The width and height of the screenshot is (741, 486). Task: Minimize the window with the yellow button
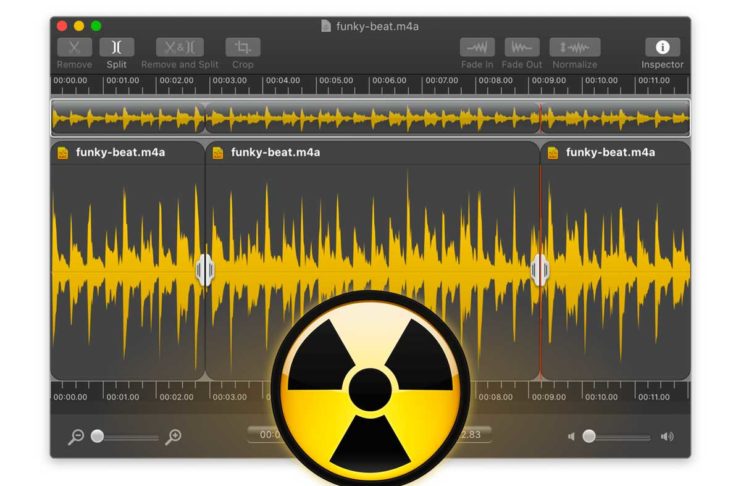pyautogui.click(x=79, y=26)
